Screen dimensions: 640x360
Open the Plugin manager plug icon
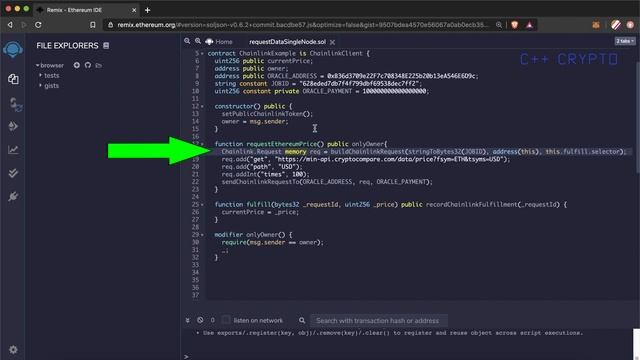(x=13, y=196)
